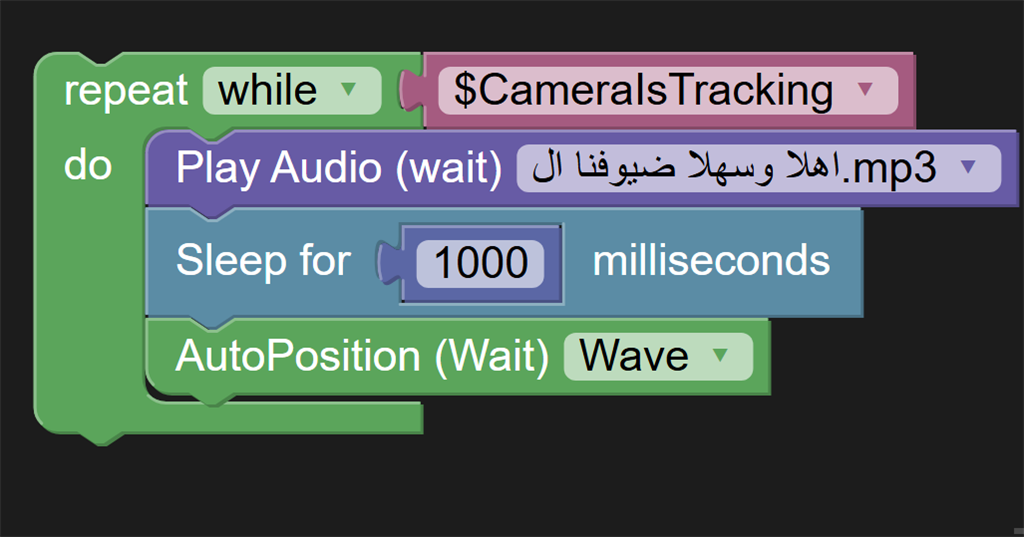Select the 'Sleep for' block

click(262, 262)
